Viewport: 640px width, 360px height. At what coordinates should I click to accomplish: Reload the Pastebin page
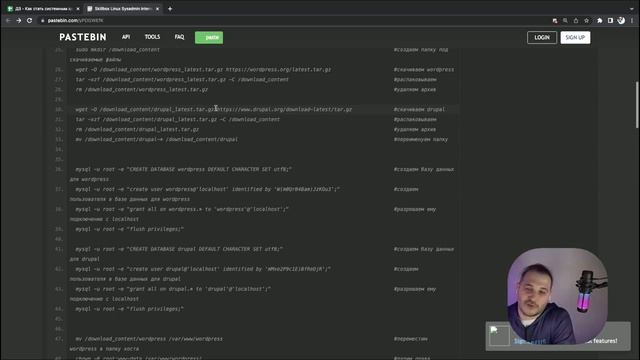[x=29, y=20]
